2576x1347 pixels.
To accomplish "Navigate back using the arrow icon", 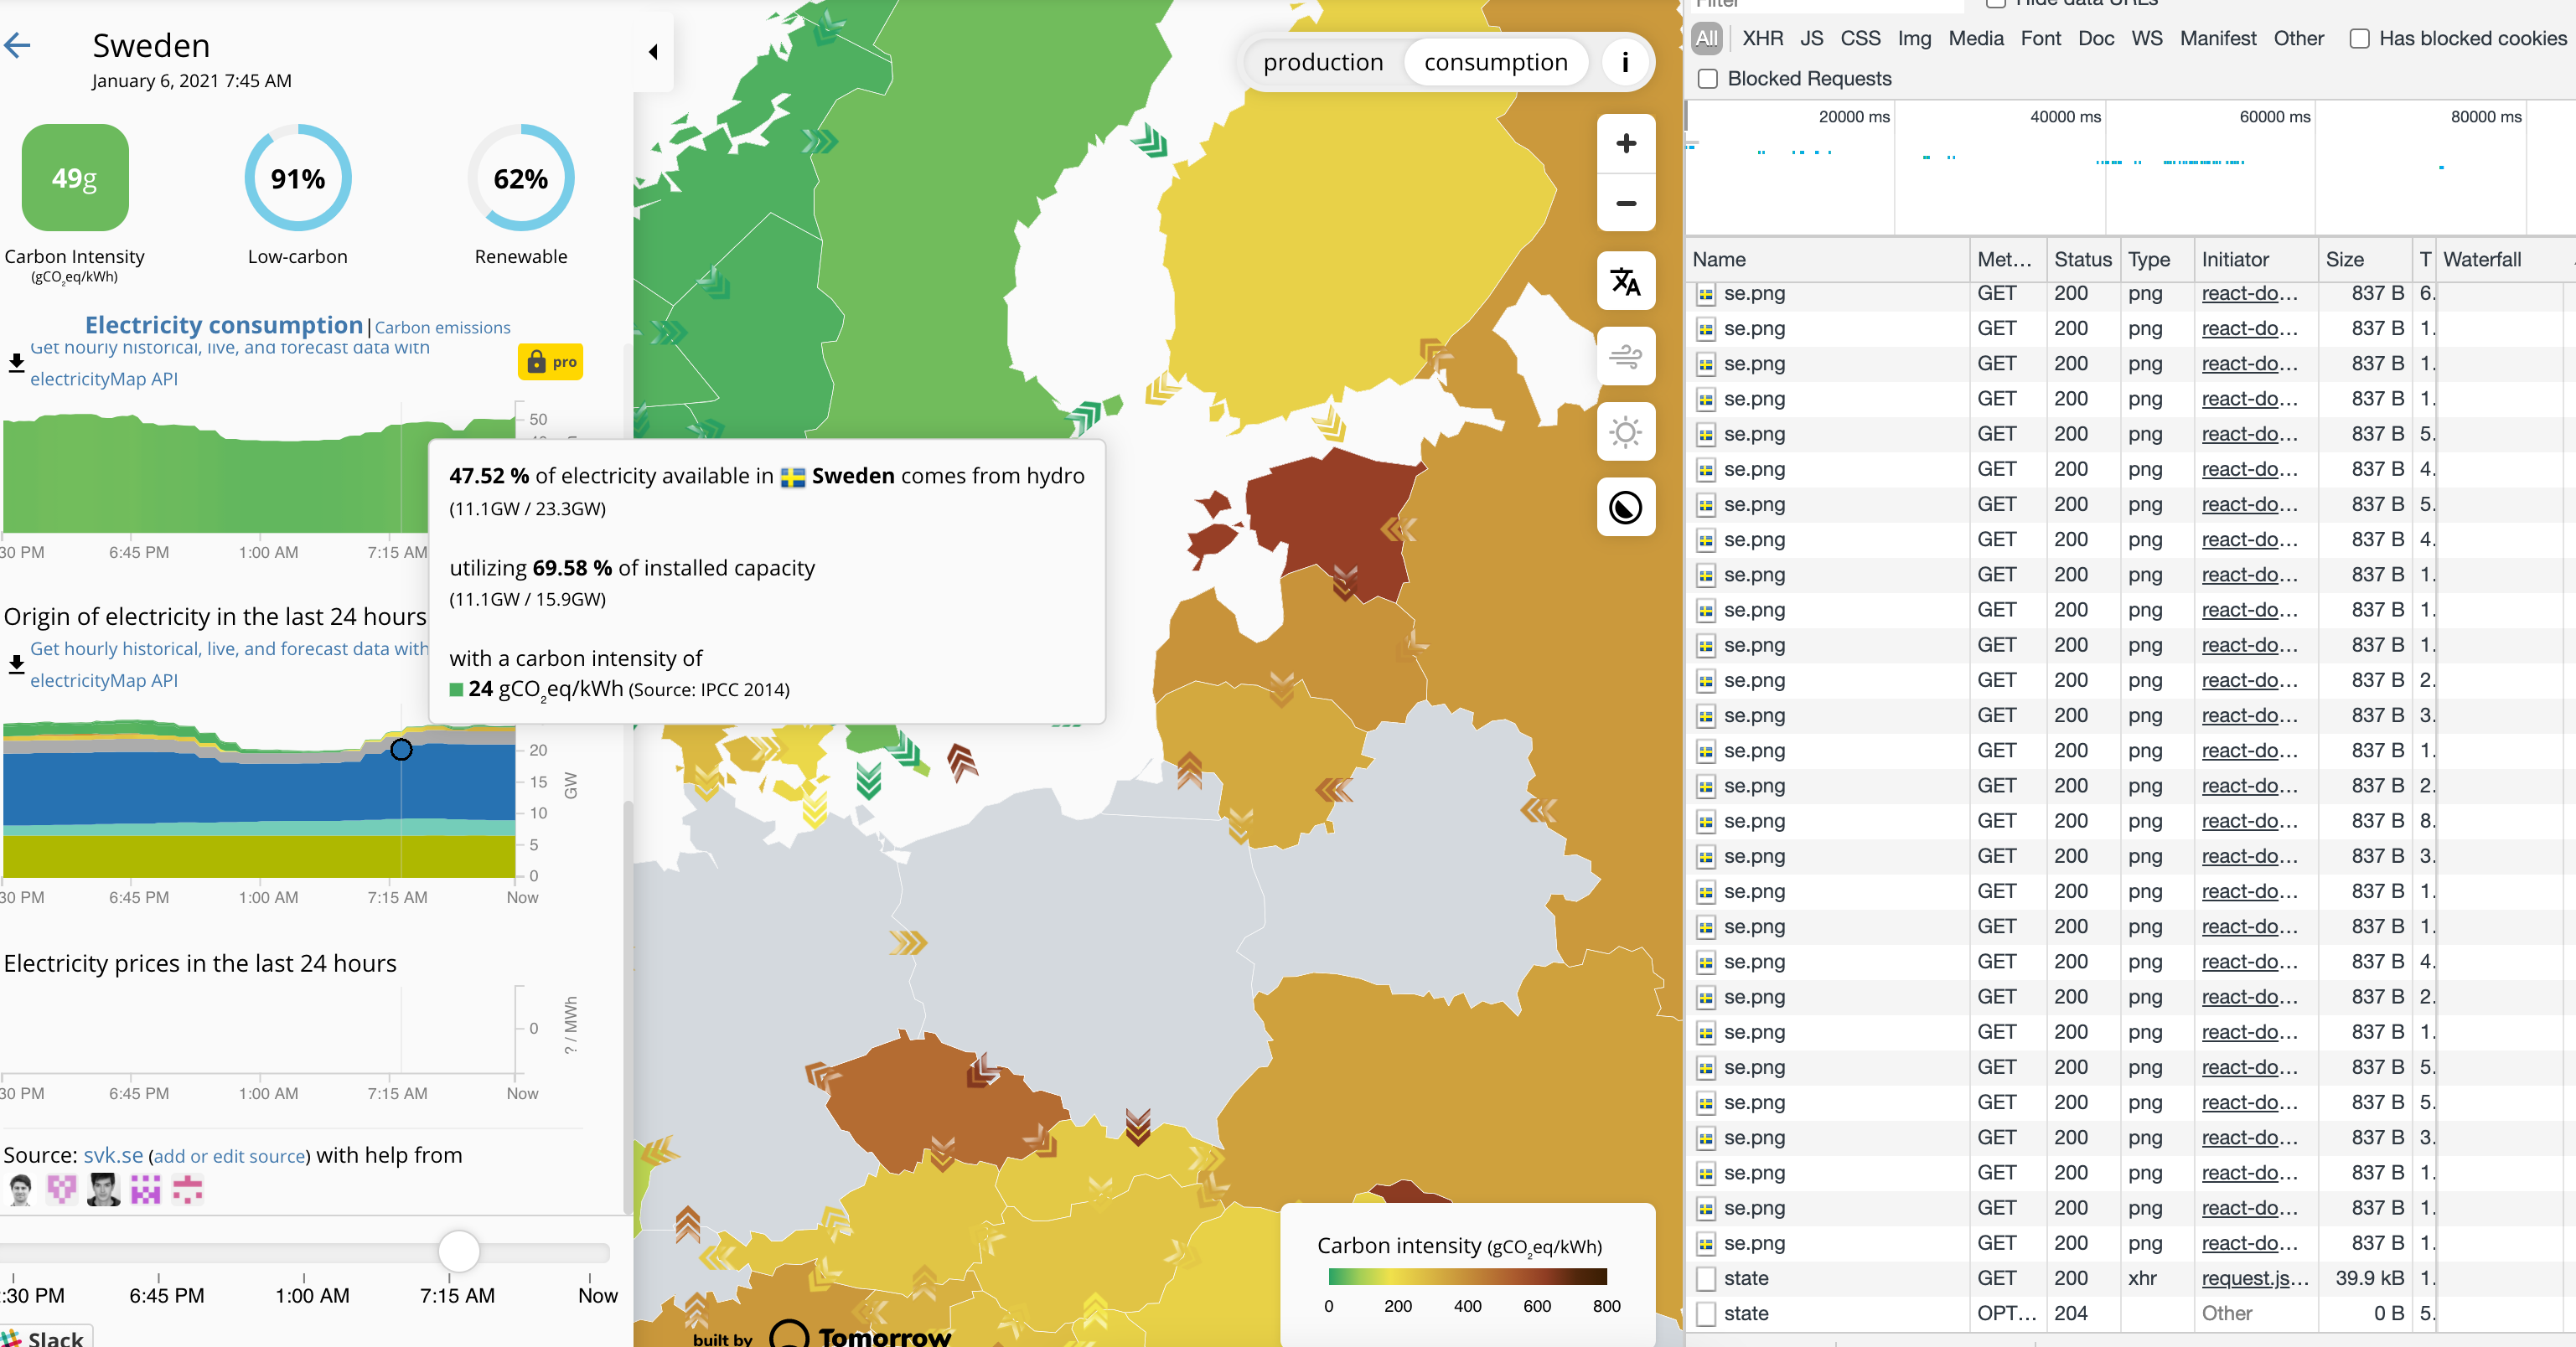I will pyautogui.click(x=17, y=46).
